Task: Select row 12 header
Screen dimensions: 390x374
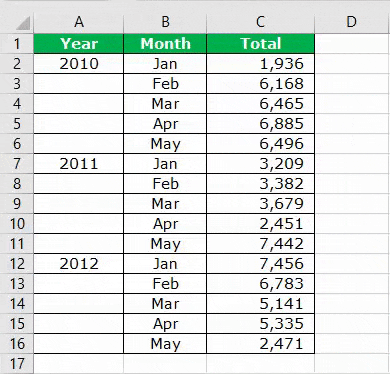Action: (17, 264)
